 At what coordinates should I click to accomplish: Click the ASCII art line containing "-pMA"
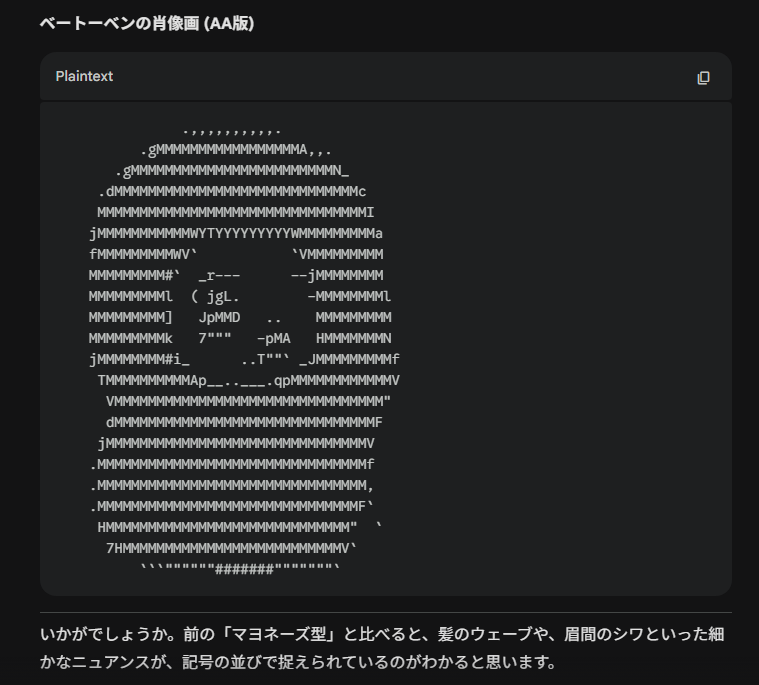point(240,338)
